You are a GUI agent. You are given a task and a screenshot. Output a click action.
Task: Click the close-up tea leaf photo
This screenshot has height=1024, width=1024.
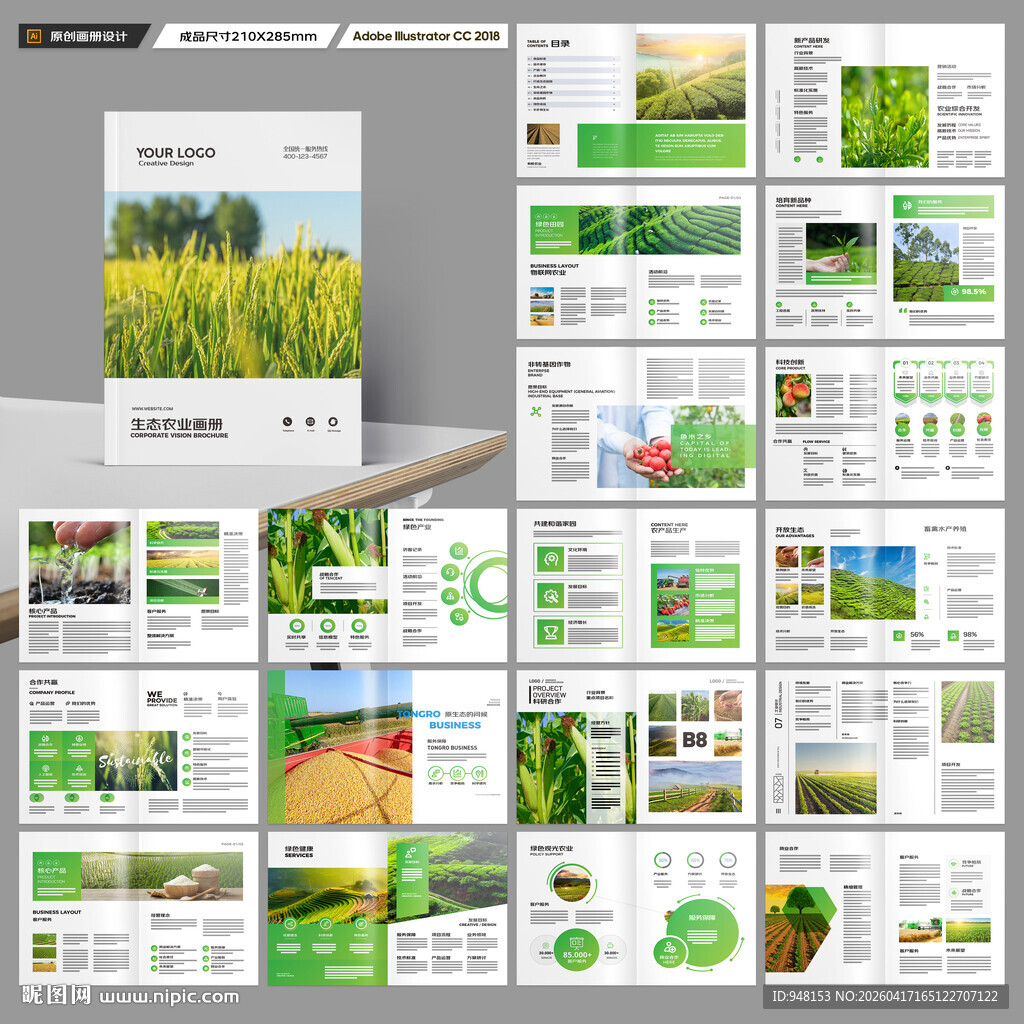(884, 117)
